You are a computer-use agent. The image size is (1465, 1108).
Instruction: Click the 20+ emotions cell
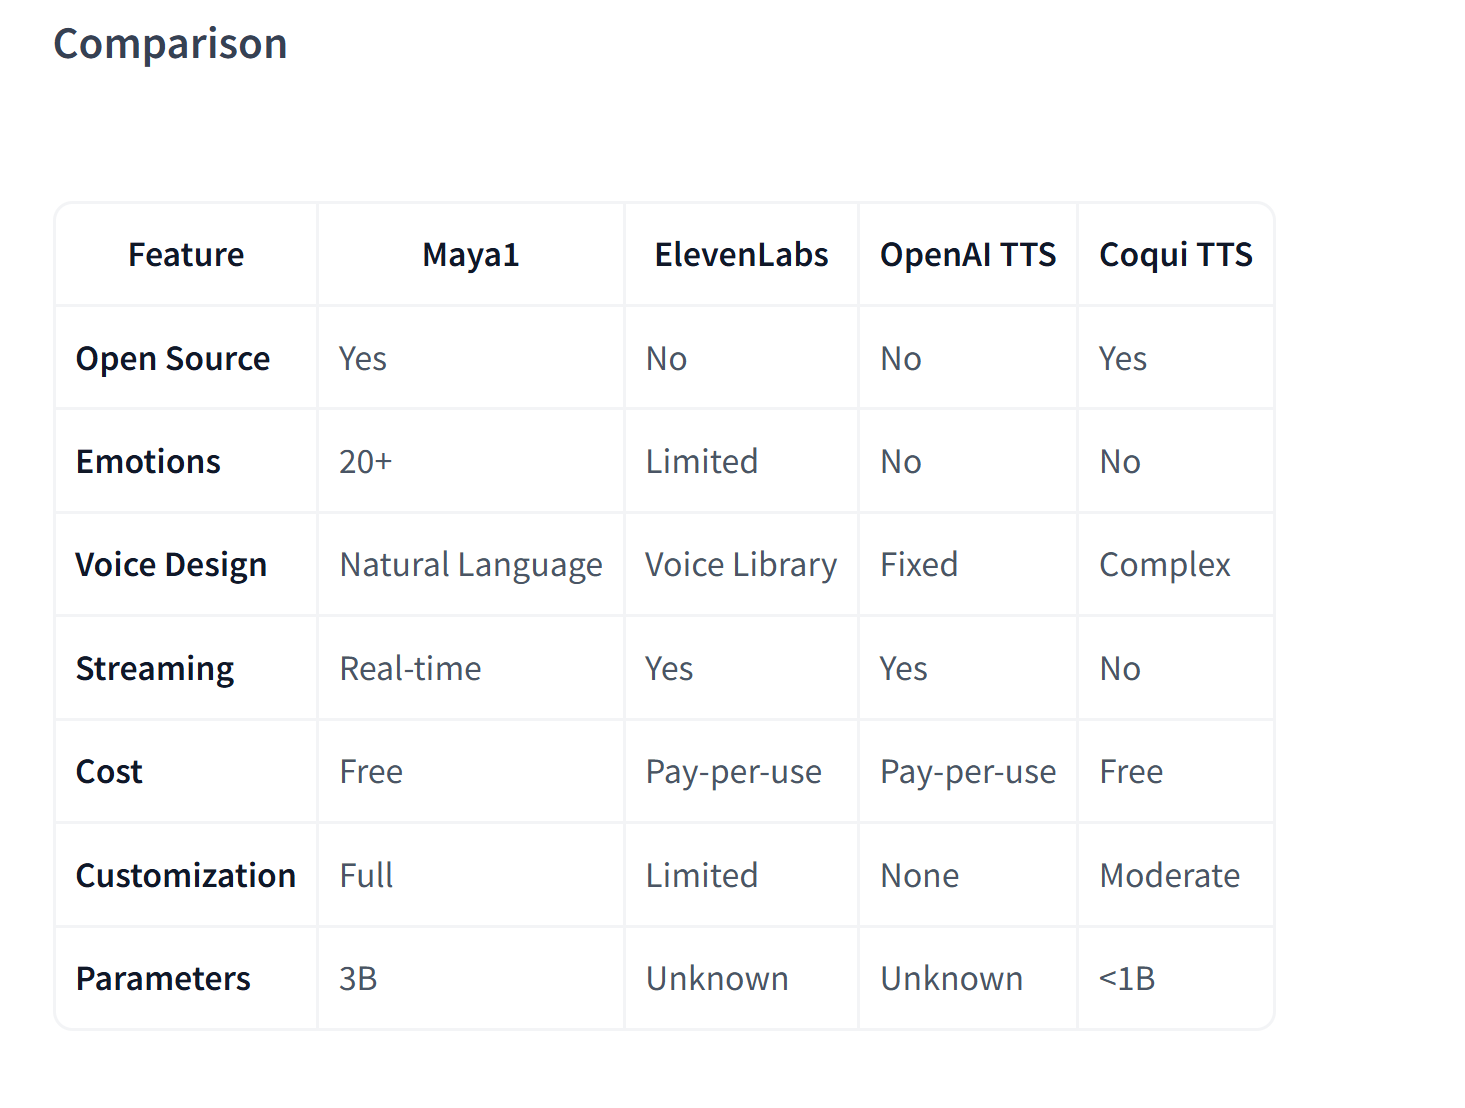pos(366,462)
